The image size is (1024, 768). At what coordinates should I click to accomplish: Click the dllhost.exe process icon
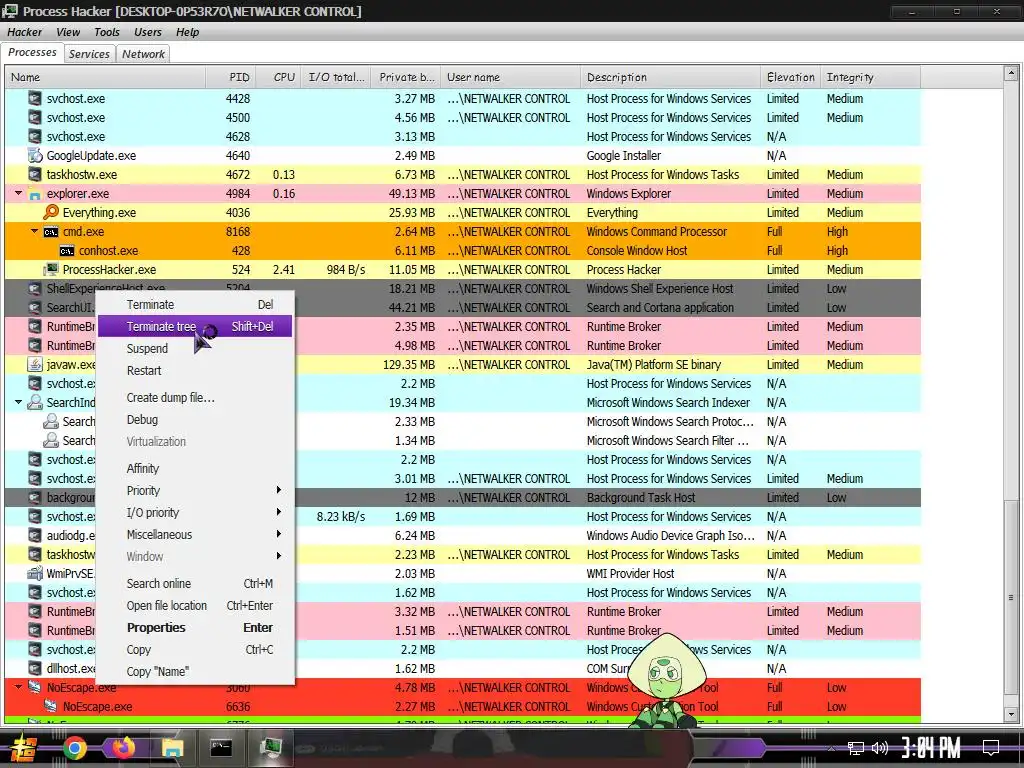click(35, 669)
